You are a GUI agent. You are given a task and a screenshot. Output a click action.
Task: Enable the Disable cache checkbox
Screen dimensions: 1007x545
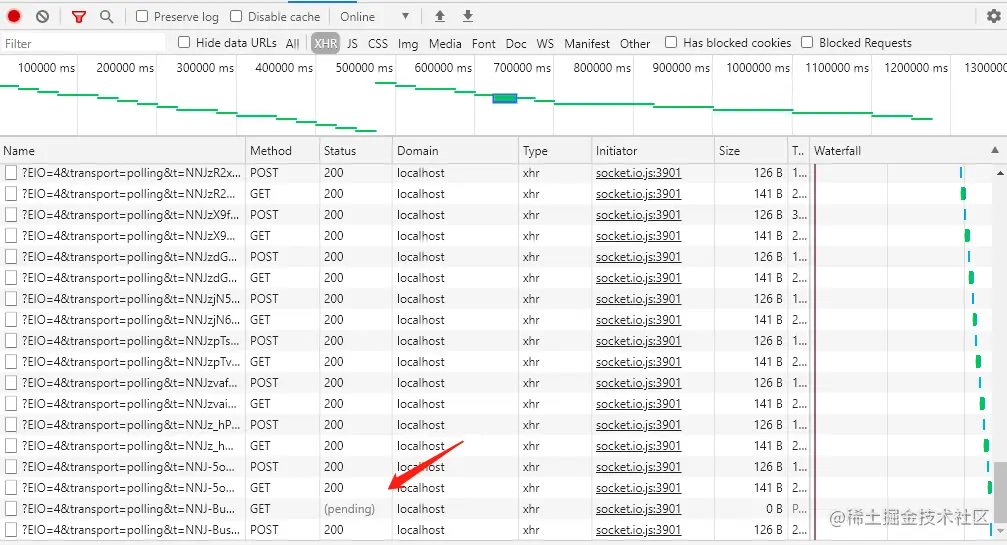click(236, 17)
